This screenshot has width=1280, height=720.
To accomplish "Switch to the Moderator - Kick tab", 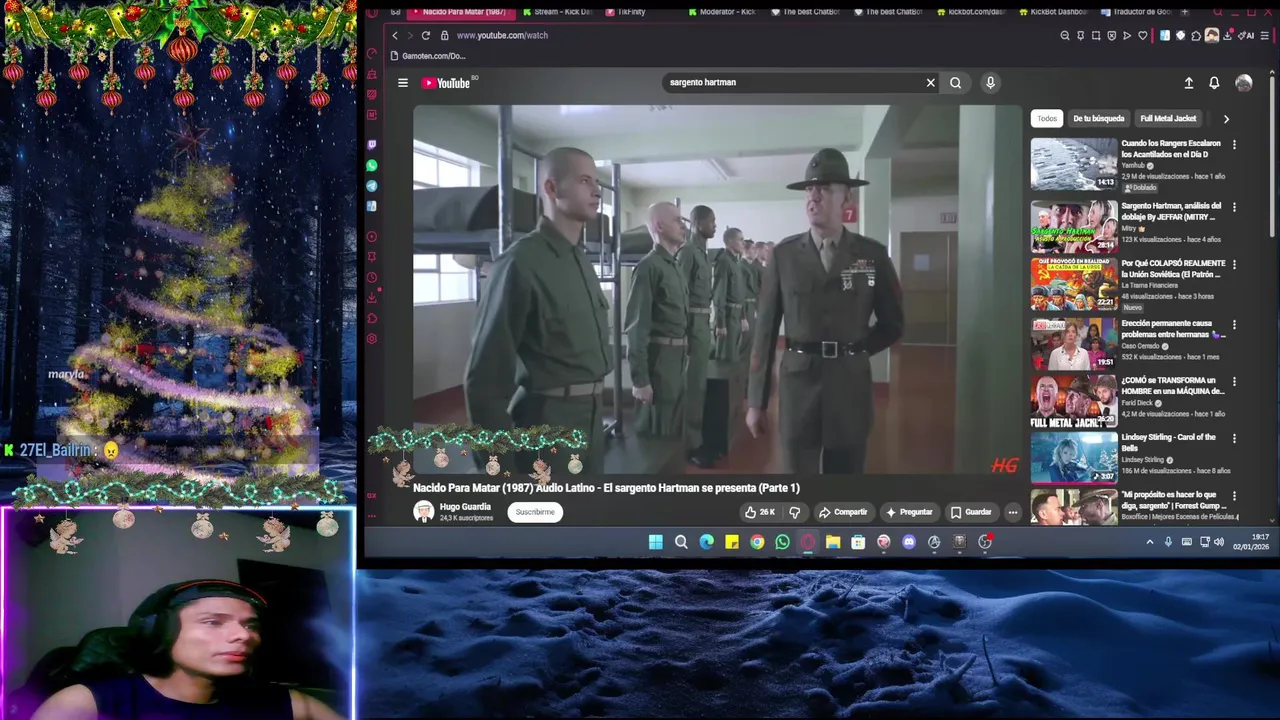I will pos(720,12).
